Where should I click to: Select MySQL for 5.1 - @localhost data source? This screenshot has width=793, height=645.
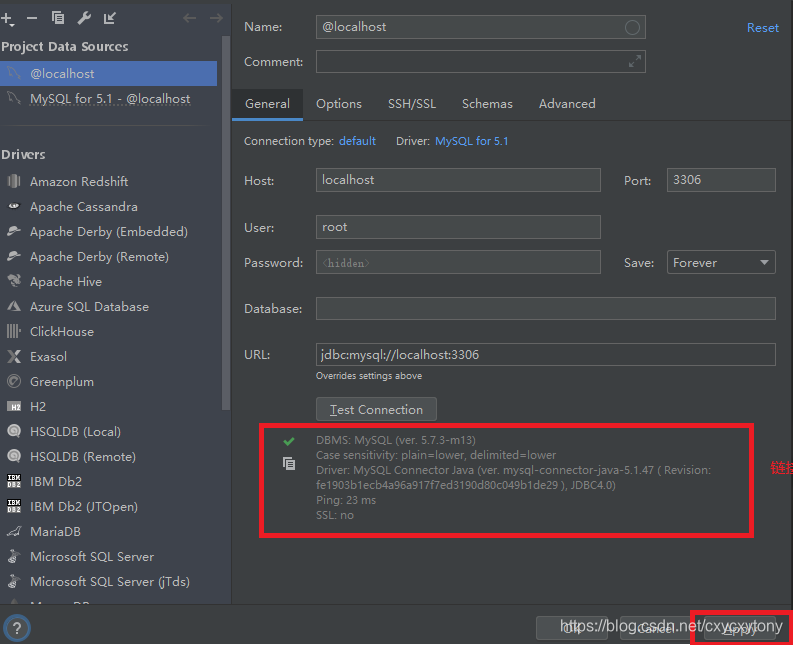coord(108,99)
